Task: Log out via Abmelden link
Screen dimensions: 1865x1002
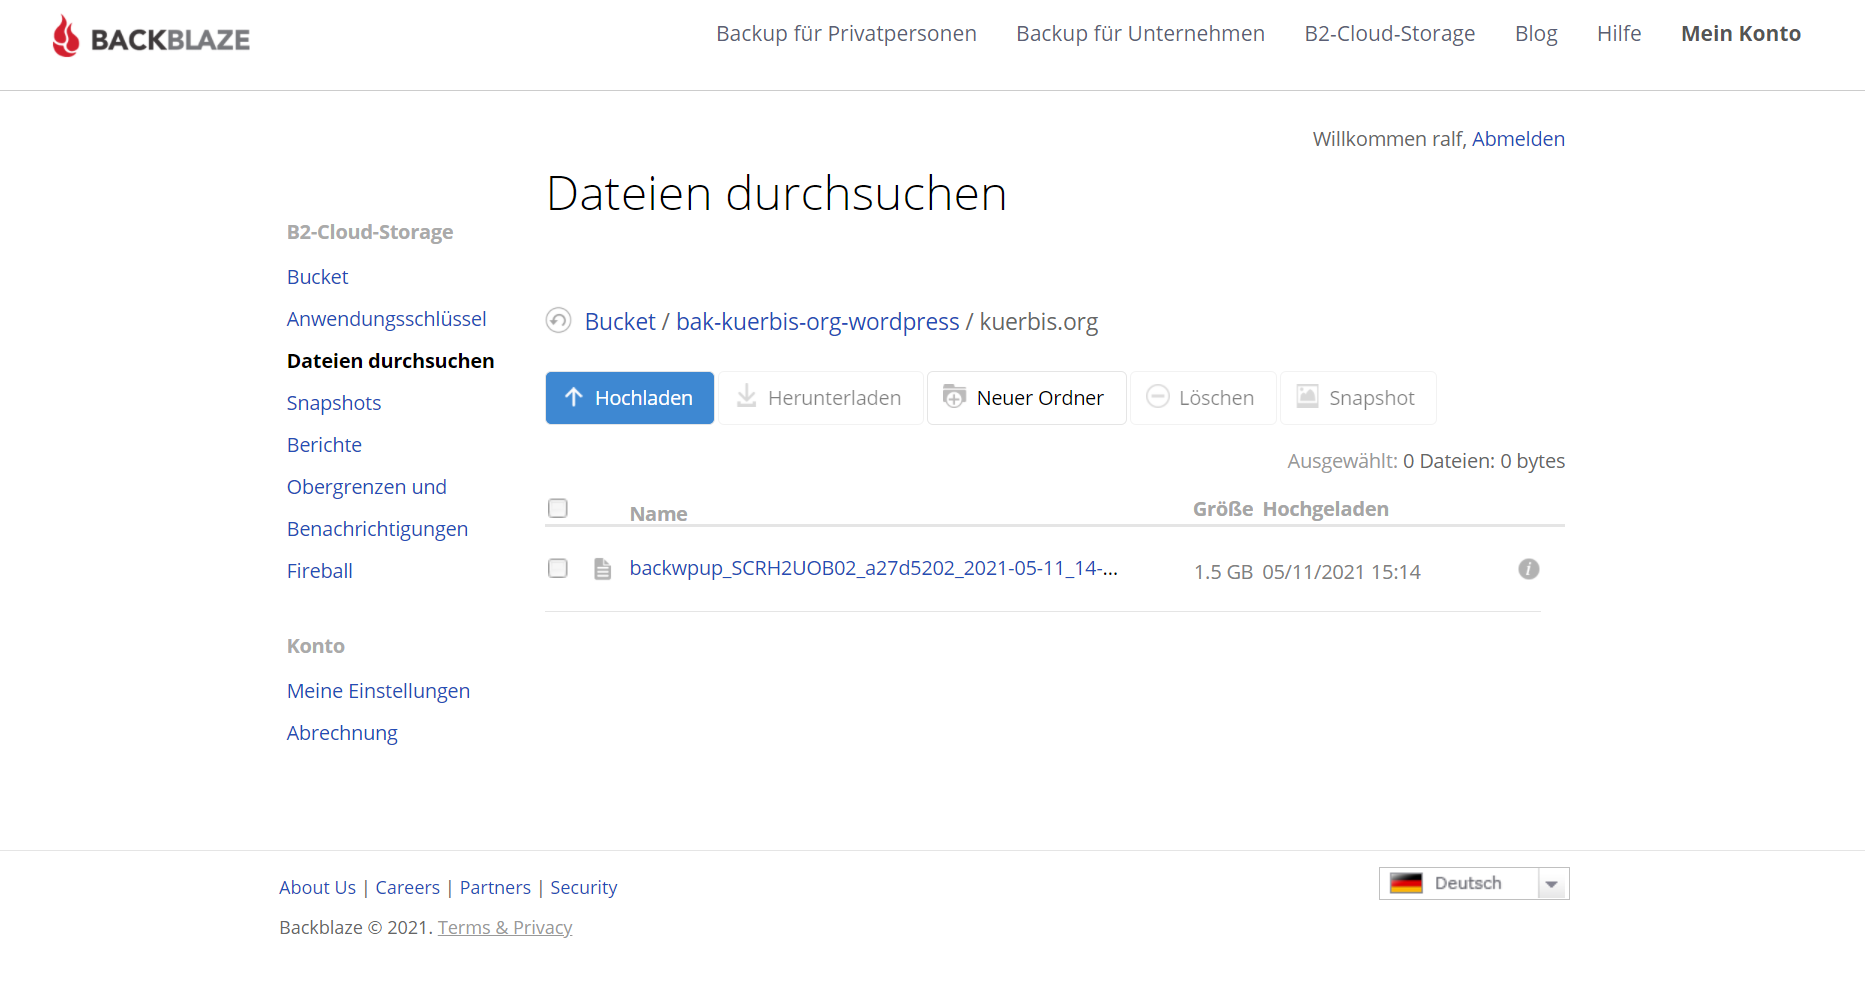Action: [x=1518, y=139]
